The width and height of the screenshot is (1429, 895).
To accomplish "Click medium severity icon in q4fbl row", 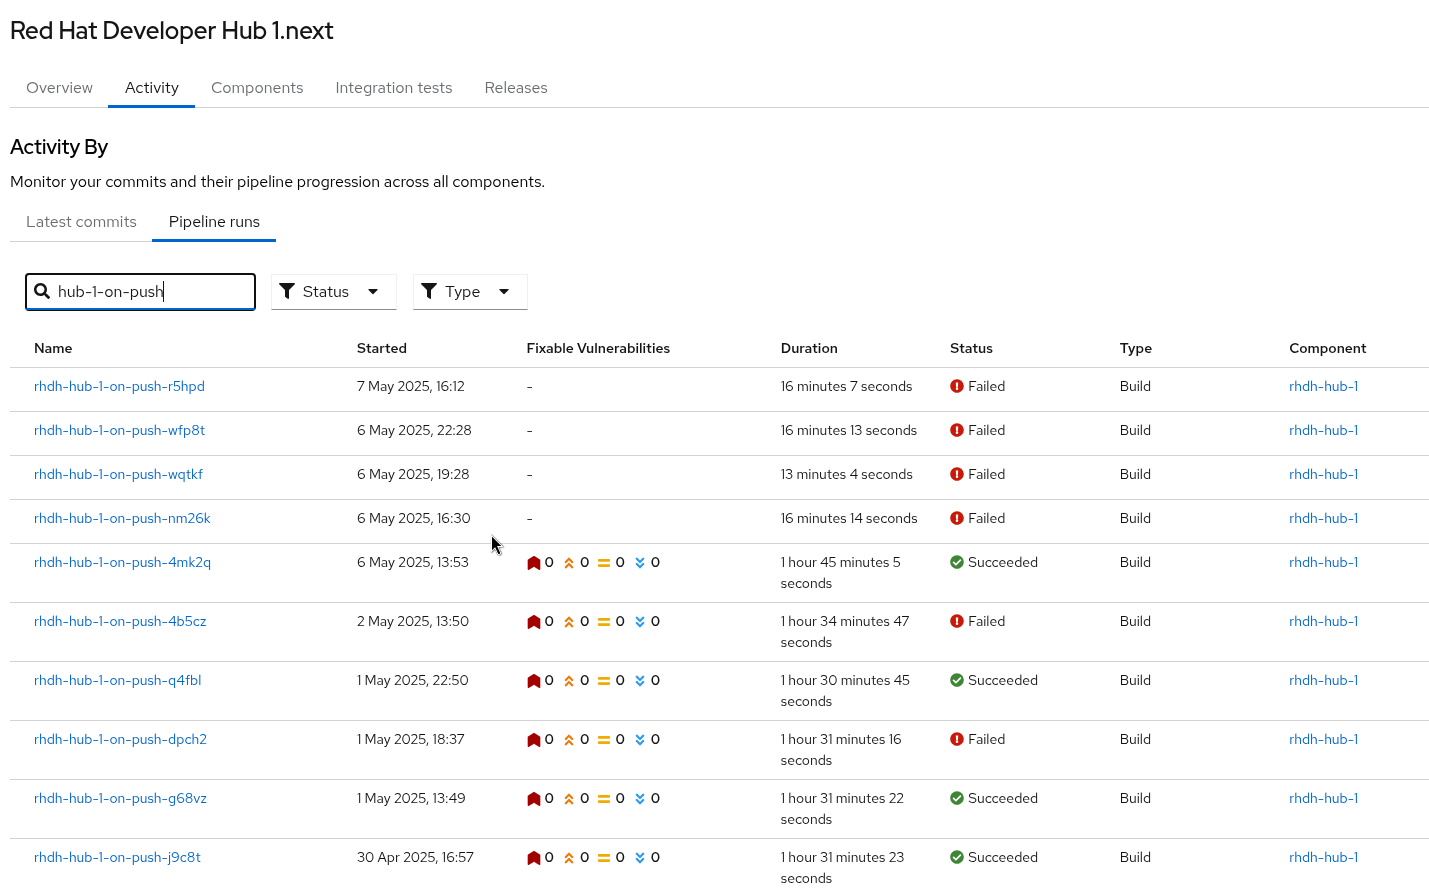I will [604, 681].
